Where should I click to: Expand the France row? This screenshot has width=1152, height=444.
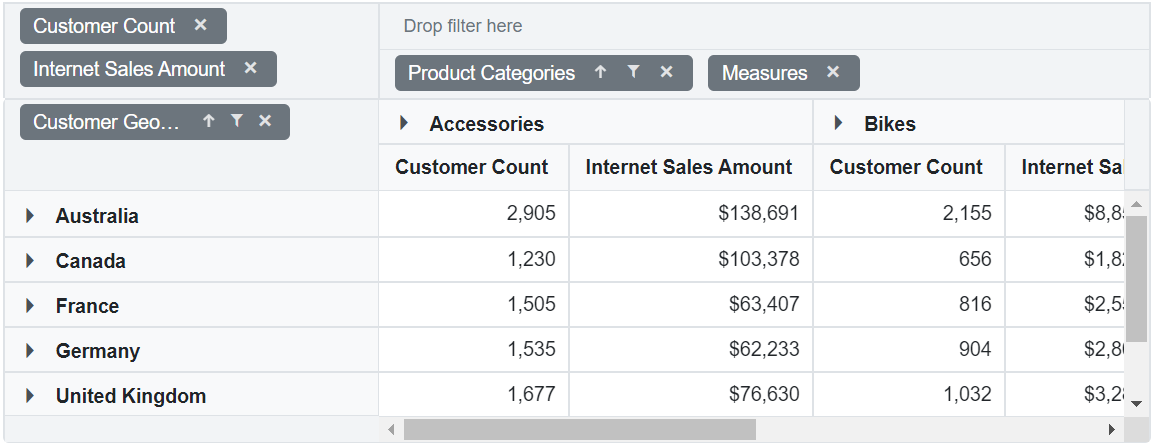pos(30,305)
